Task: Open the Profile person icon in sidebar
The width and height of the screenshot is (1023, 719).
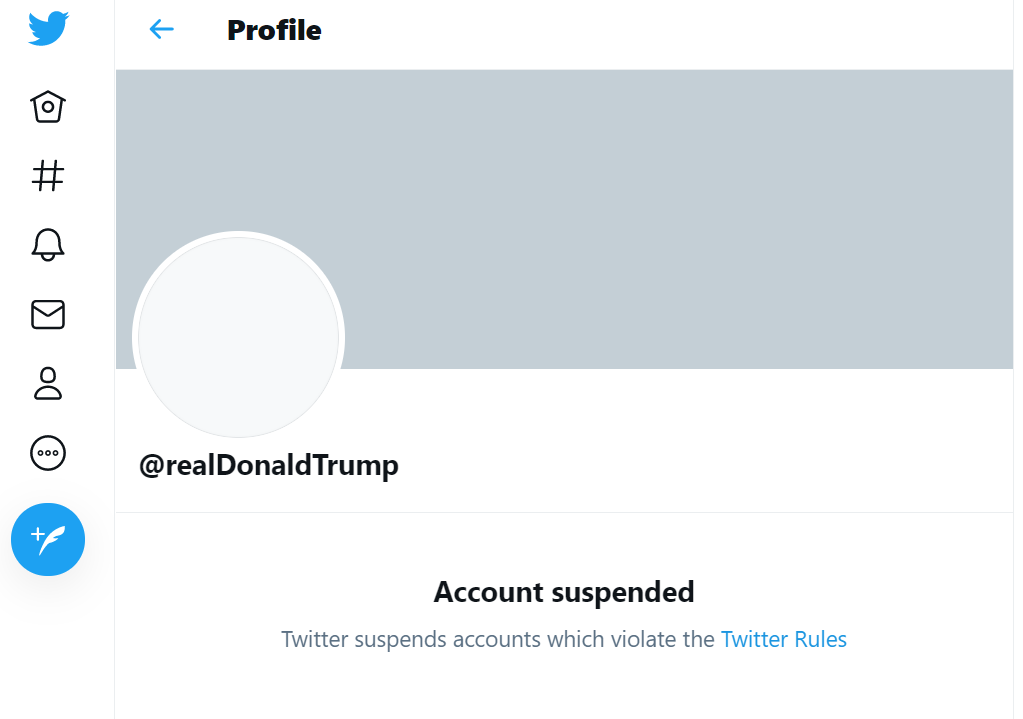Action: 48,383
